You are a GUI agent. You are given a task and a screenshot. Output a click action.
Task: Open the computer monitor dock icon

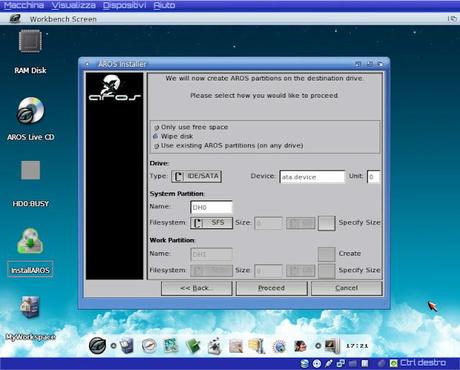tap(332, 346)
